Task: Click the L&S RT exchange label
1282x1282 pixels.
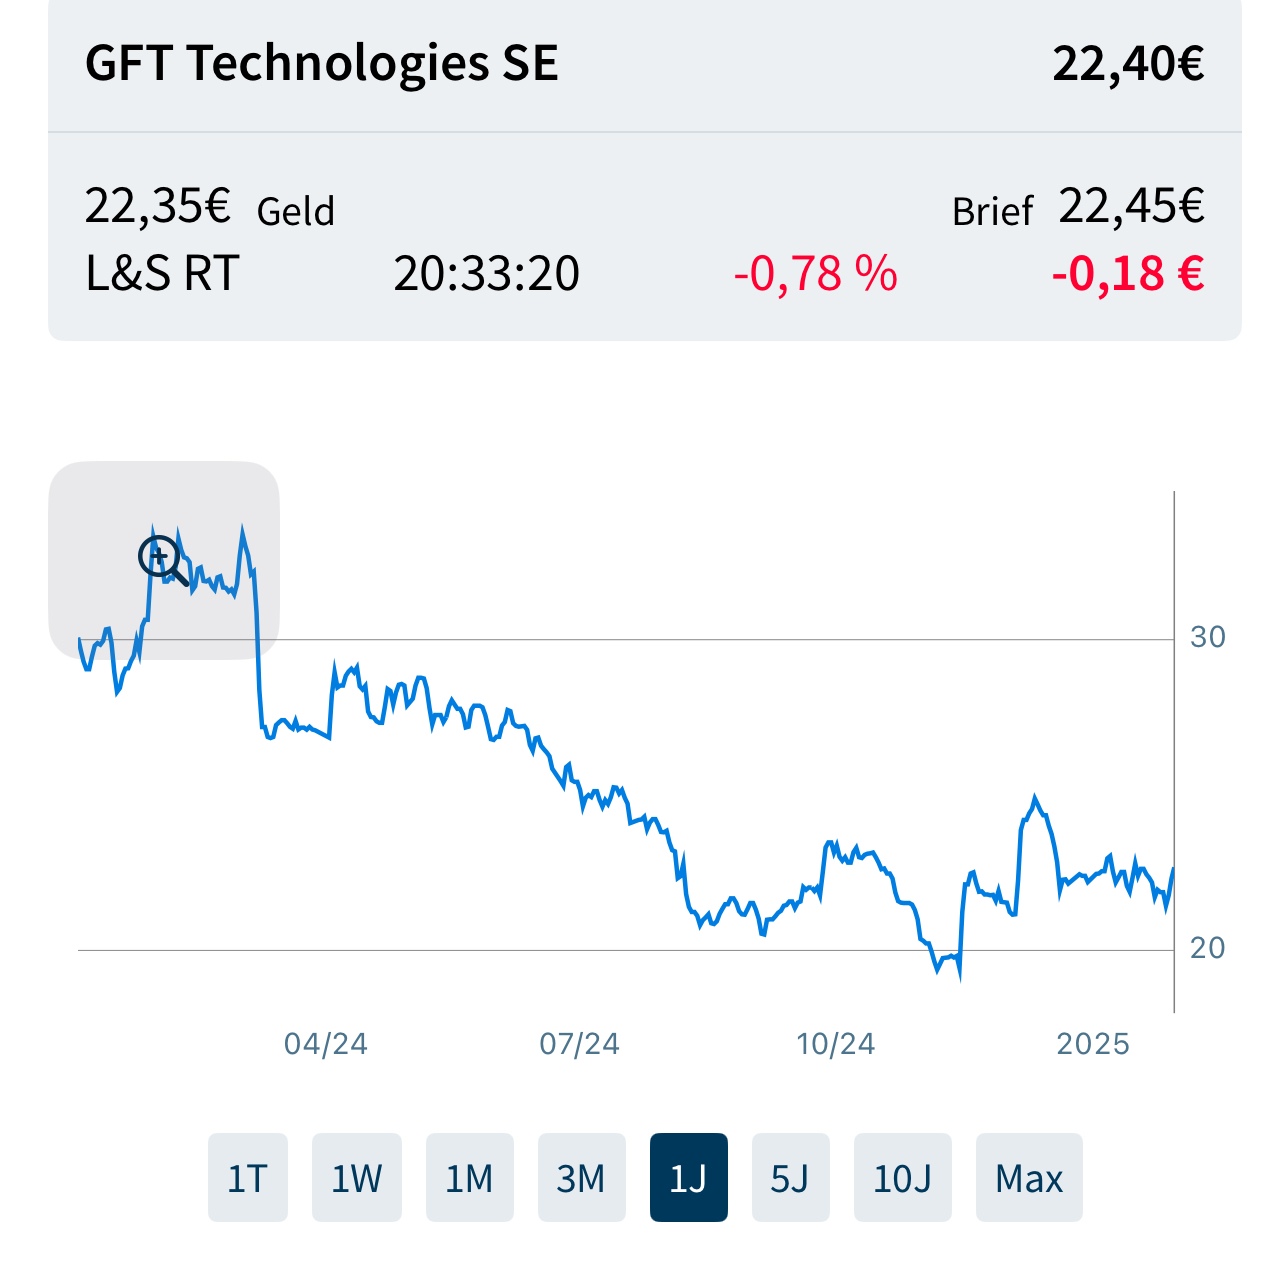Action: 160,272
